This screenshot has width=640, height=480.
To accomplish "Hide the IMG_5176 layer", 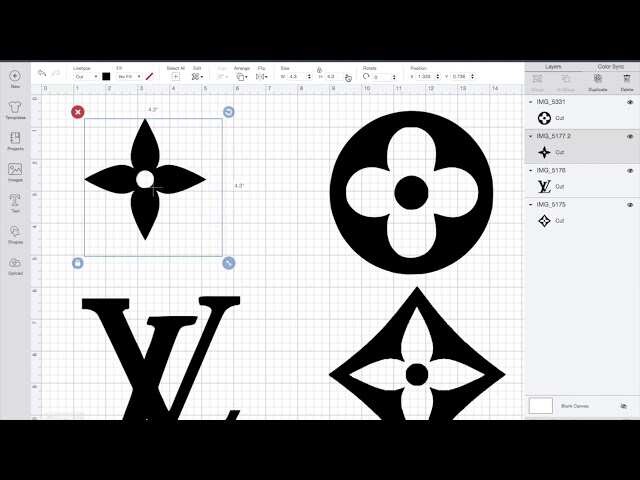I will pyautogui.click(x=630, y=171).
